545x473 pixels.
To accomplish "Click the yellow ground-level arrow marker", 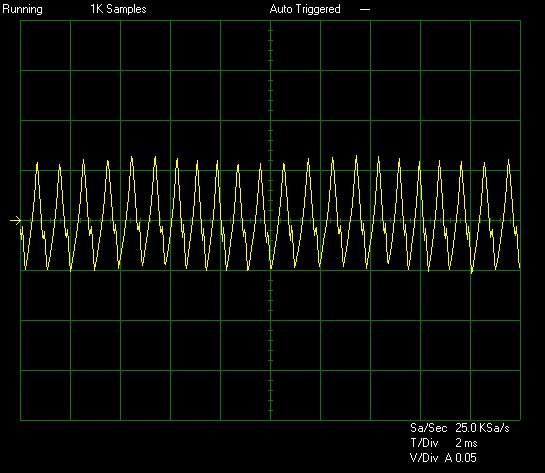I will point(16,220).
